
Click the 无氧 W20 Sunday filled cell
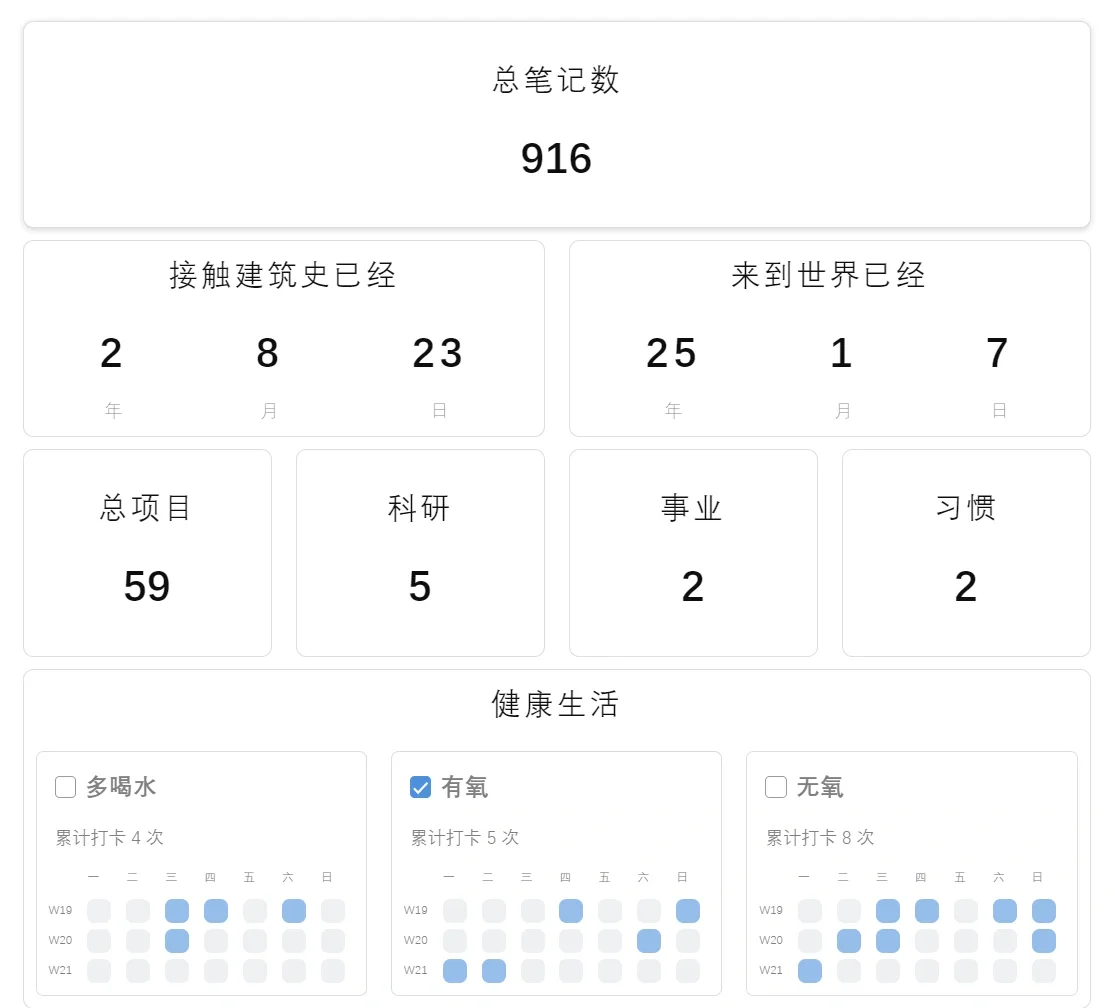pyautogui.click(x=1044, y=940)
